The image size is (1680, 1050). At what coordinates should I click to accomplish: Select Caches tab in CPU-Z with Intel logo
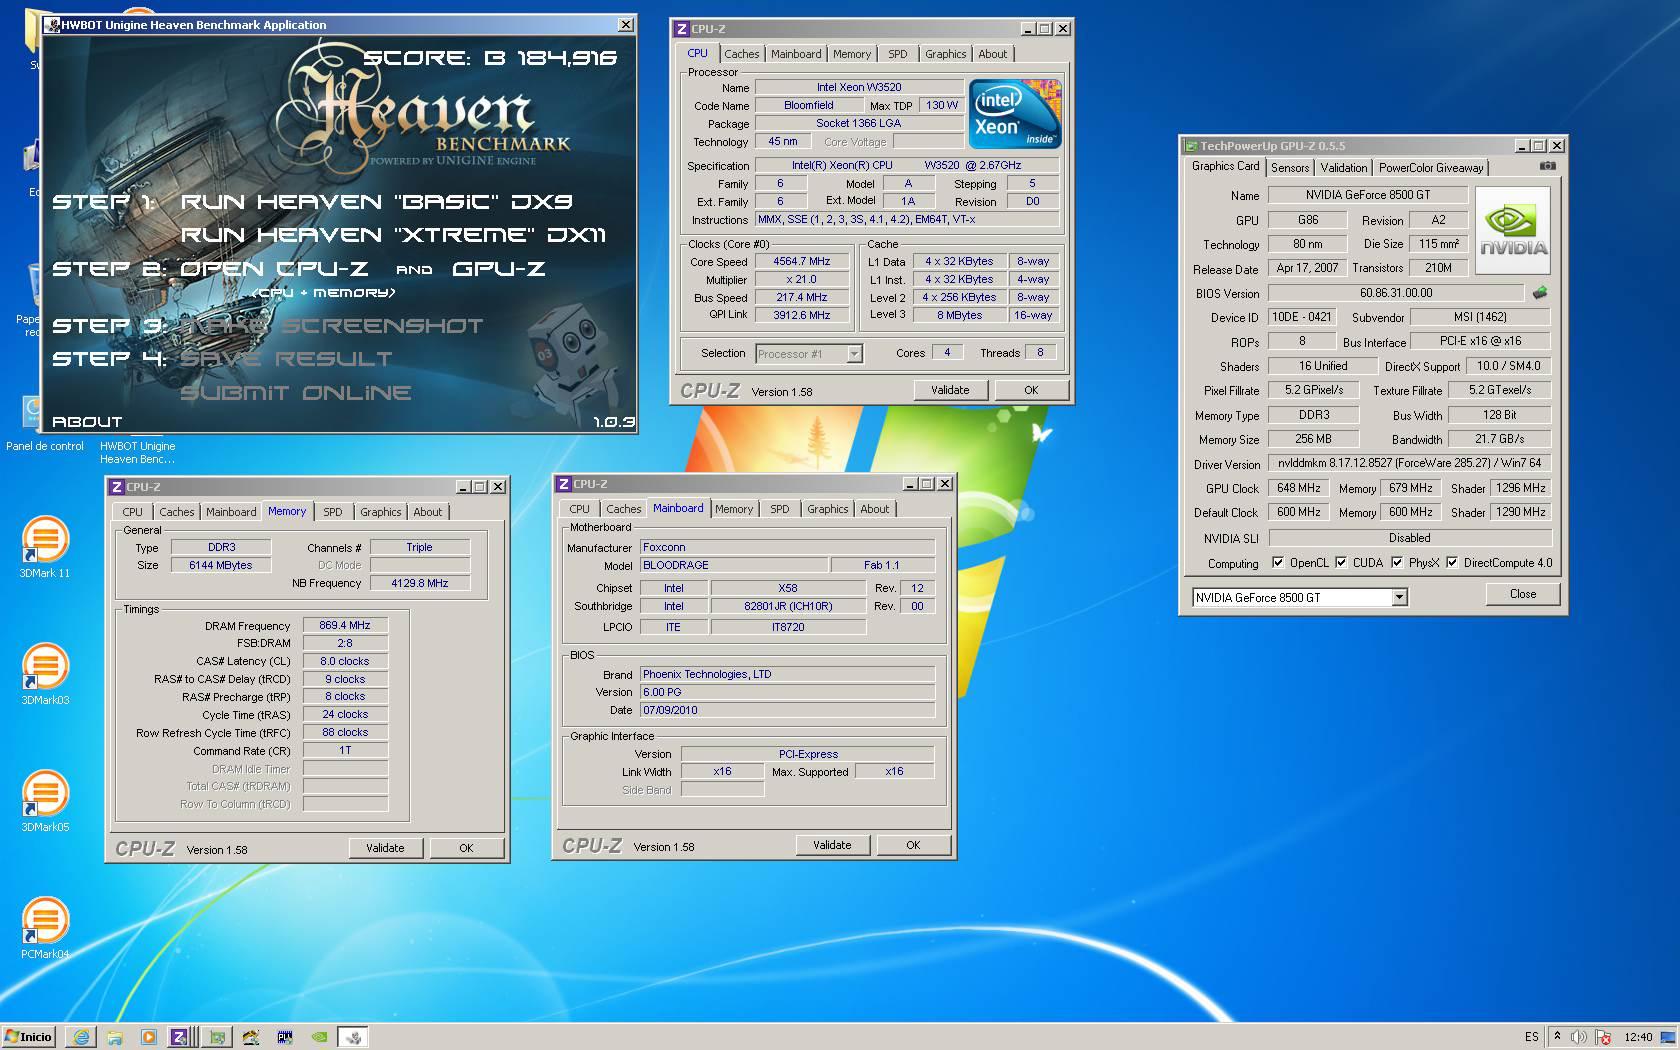tap(742, 54)
